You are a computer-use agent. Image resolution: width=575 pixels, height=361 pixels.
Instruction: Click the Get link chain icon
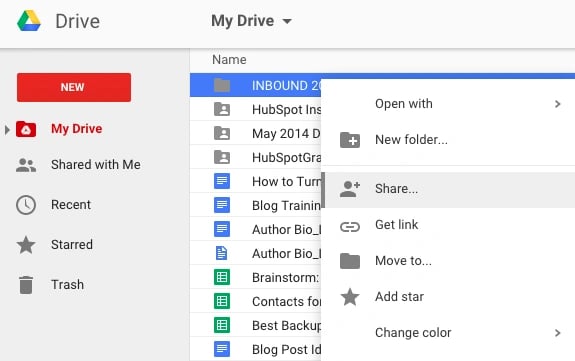(x=350, y=227)
